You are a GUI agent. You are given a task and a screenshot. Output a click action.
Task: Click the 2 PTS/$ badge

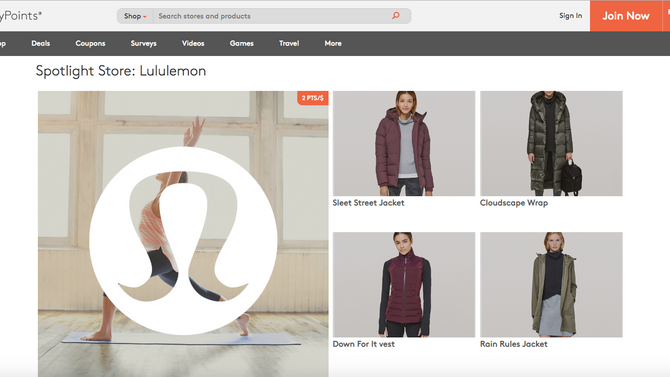click(313, 98)
